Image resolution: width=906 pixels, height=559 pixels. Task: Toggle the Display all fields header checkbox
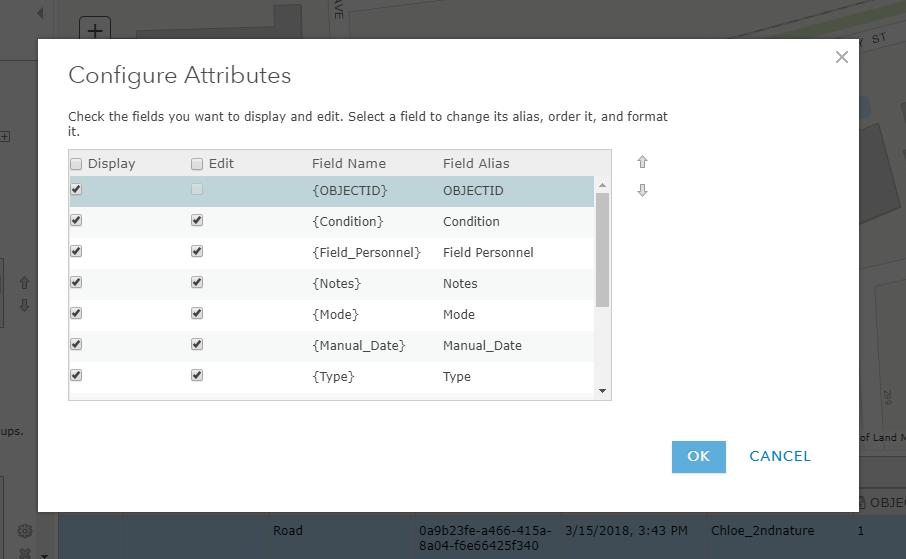pos(77,164)
